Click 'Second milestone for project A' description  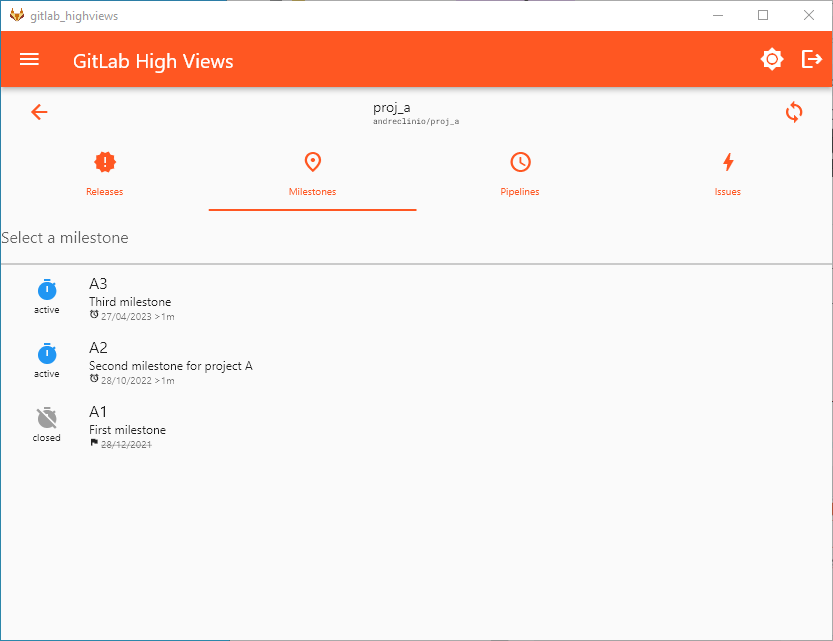pos(171,366)
